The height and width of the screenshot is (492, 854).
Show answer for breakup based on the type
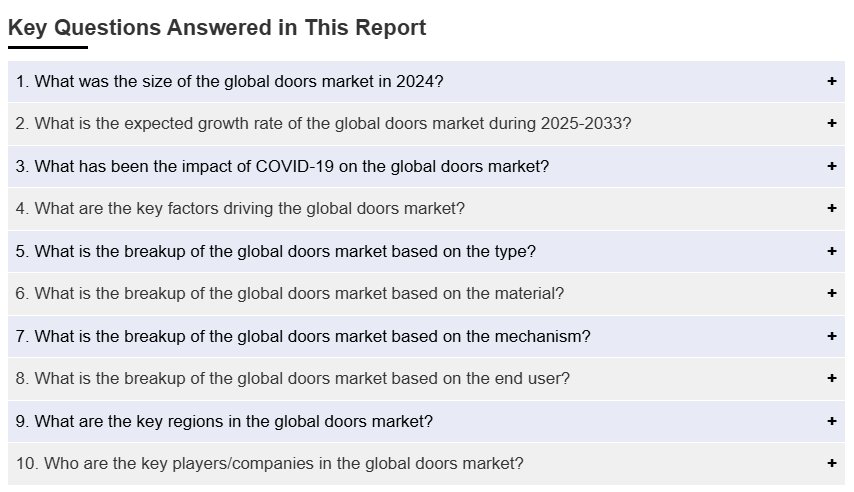coord(275,252)
